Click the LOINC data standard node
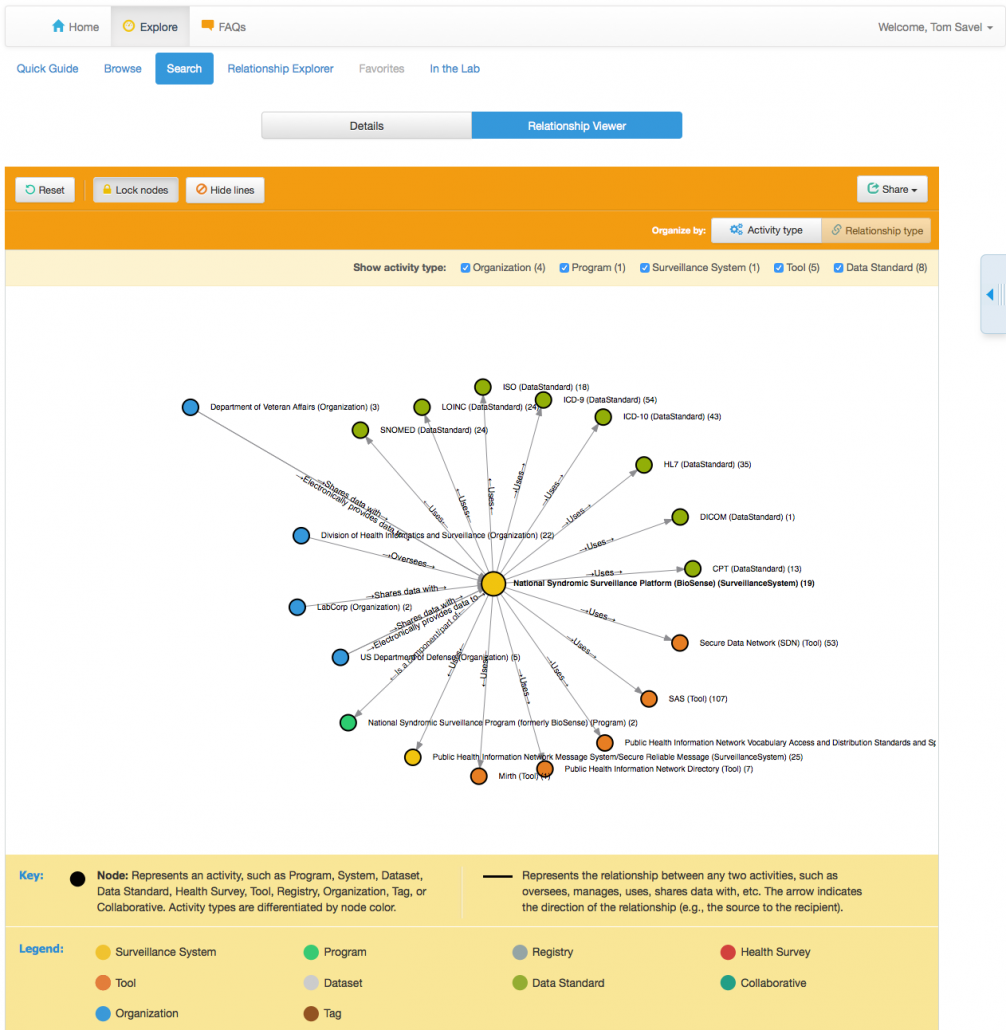Viewport: 1006px width, 1030px height. click(x=422, y=407)
